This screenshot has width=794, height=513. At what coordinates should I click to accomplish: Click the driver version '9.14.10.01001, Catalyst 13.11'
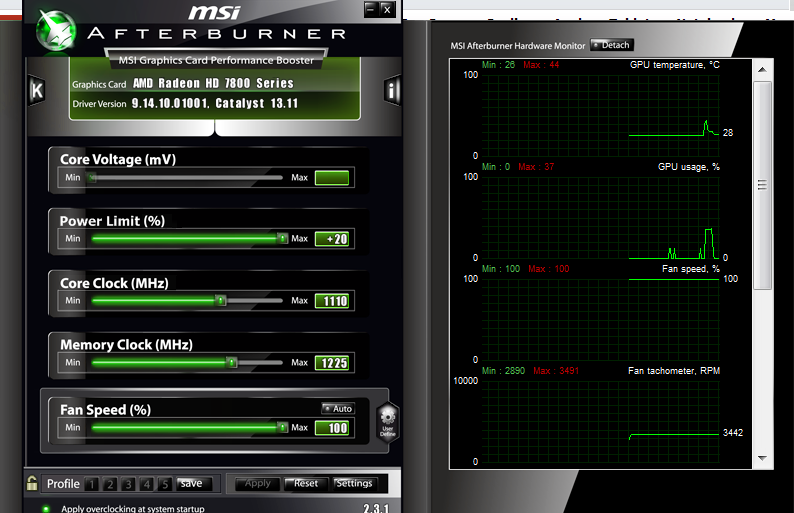coord(215,103)
